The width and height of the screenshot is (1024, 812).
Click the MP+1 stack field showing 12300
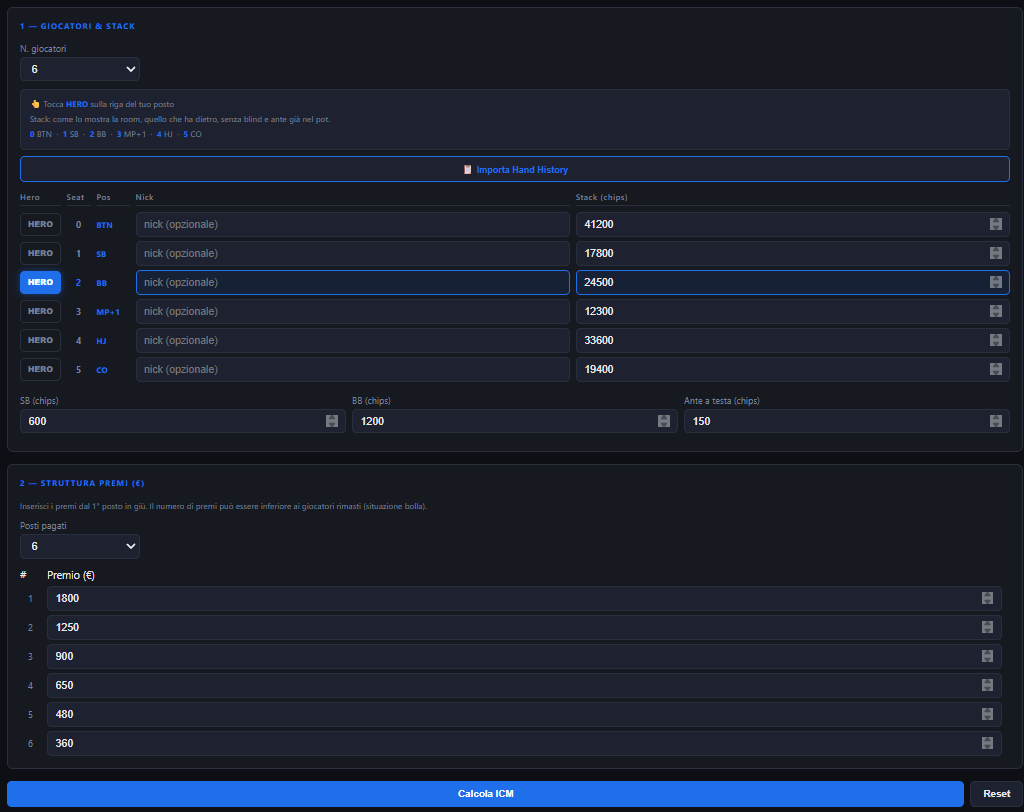coord(793,312)
